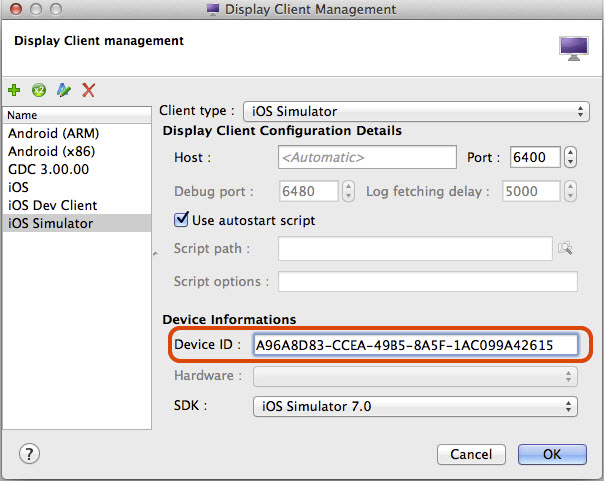Choose GDC 3.00.00 from the list
This screenshot has height=481, width=604.
(48, 169)
